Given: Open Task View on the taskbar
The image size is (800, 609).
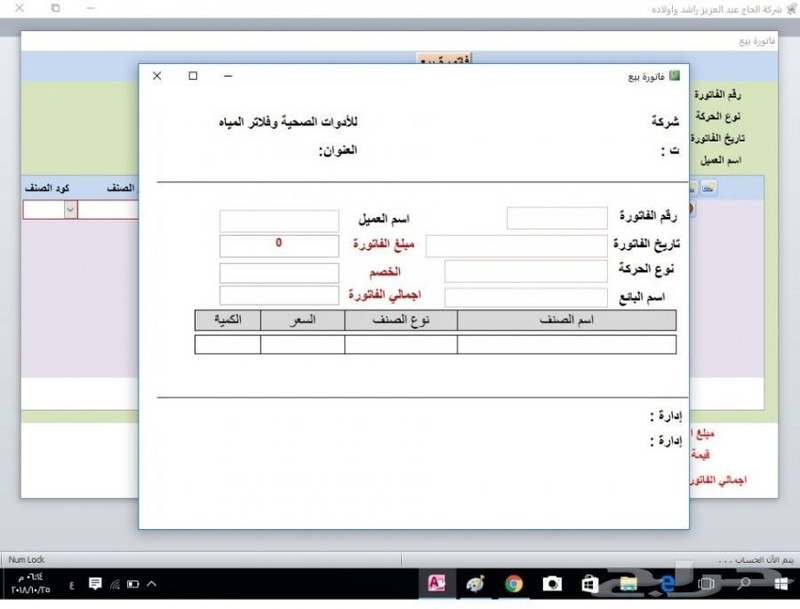Looking at the screenshot, I should click(706, 583).
